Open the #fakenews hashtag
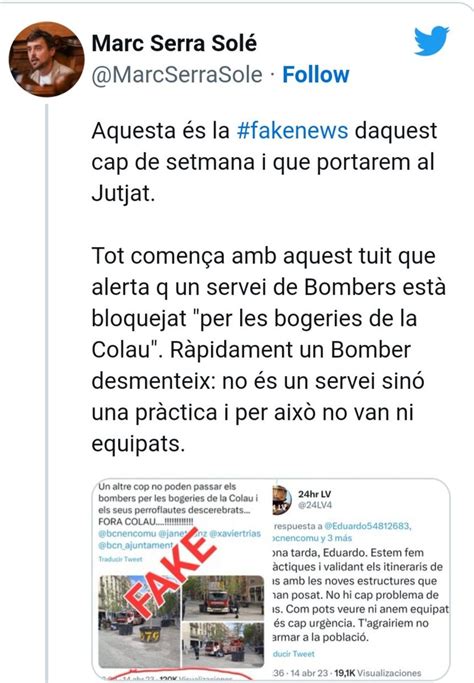Viewport: 474px width, 683px height. point(292,130)
